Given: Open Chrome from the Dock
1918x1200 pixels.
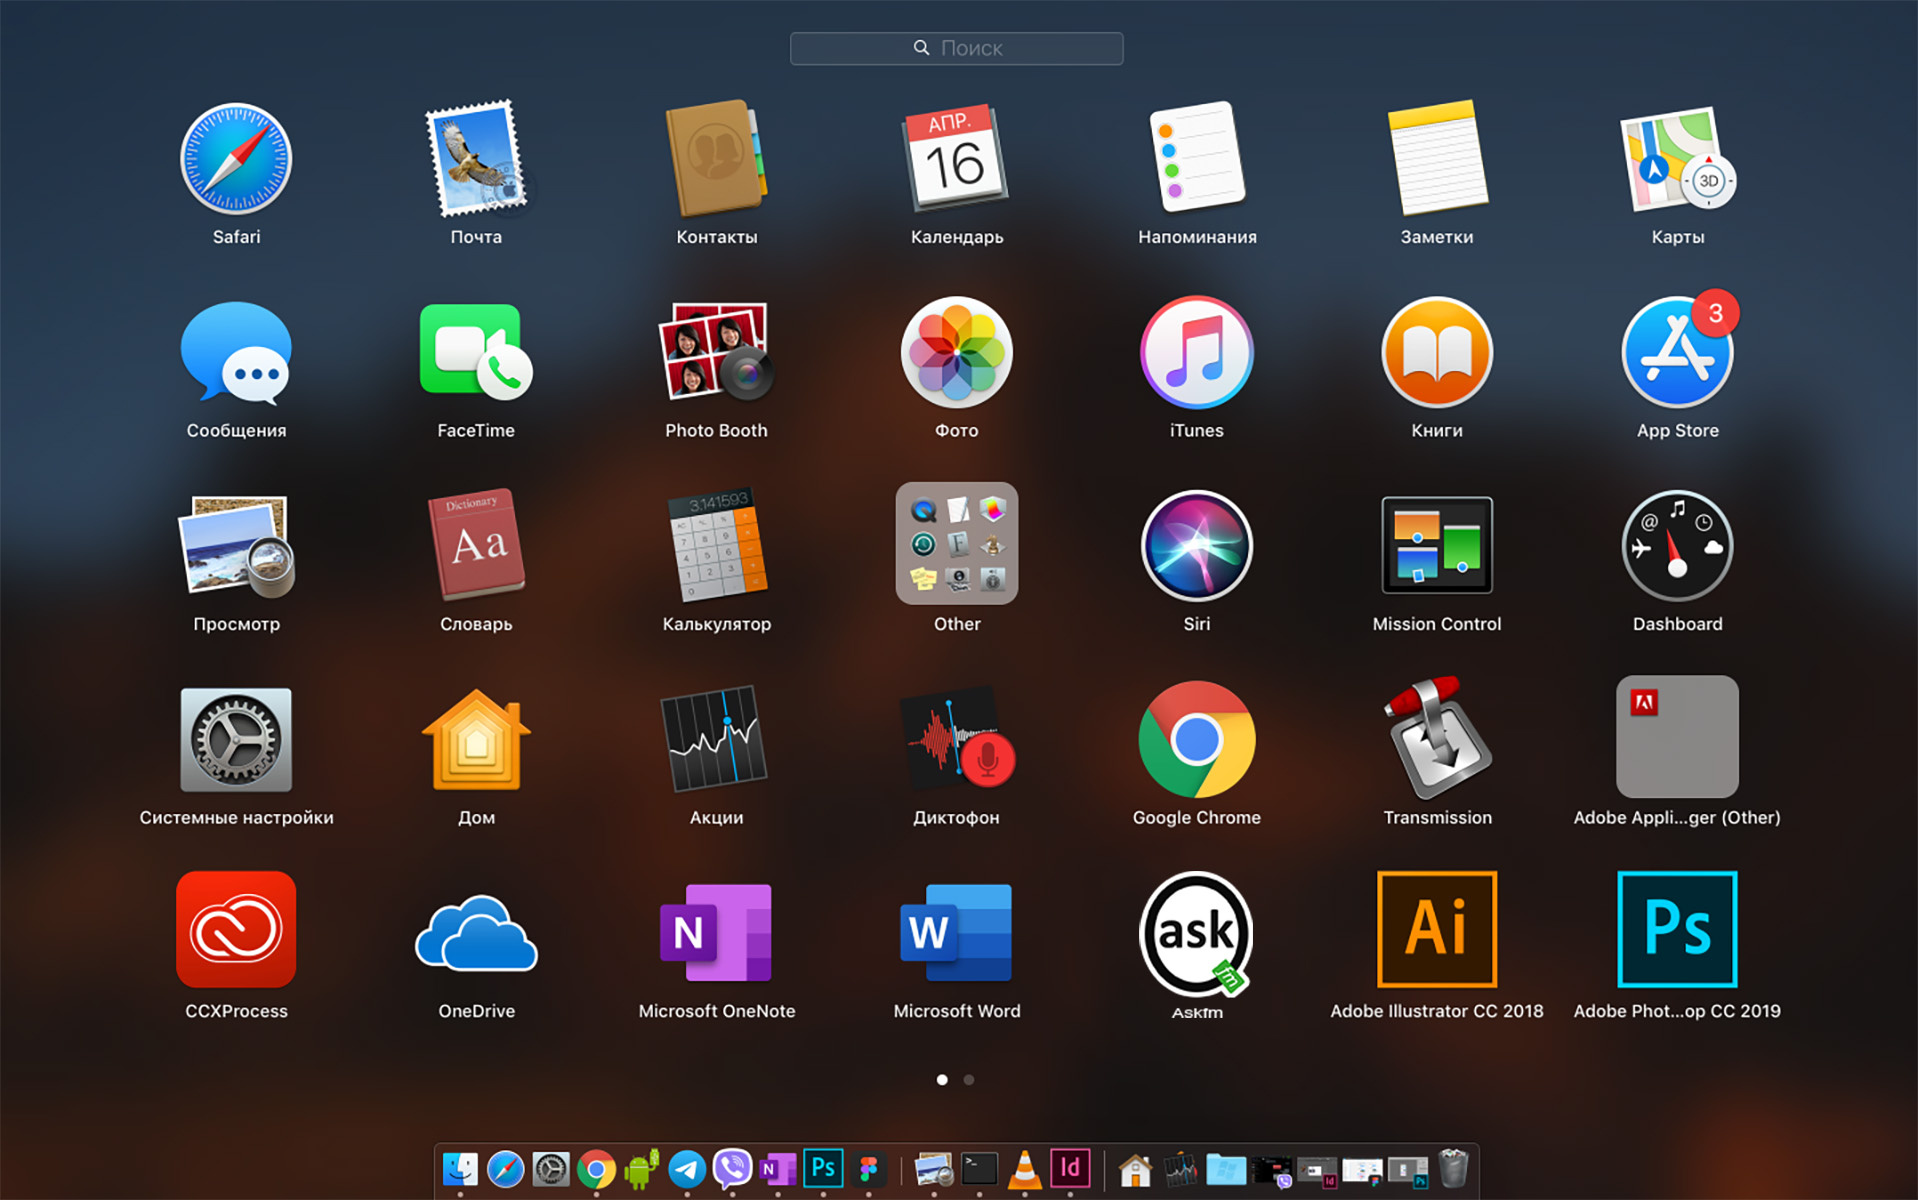Looking at the screenshot, I should coord(596,1169).
